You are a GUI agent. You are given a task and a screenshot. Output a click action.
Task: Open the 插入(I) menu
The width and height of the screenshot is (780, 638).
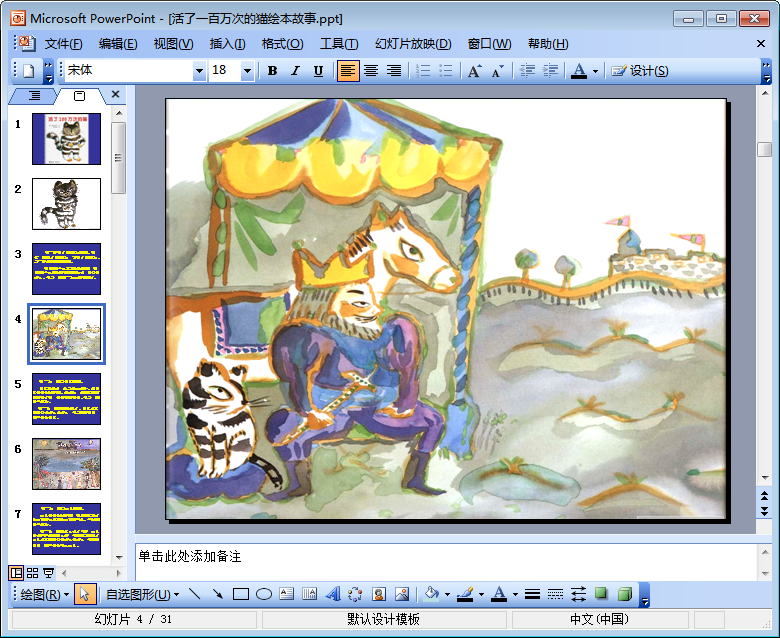(227, 44)
